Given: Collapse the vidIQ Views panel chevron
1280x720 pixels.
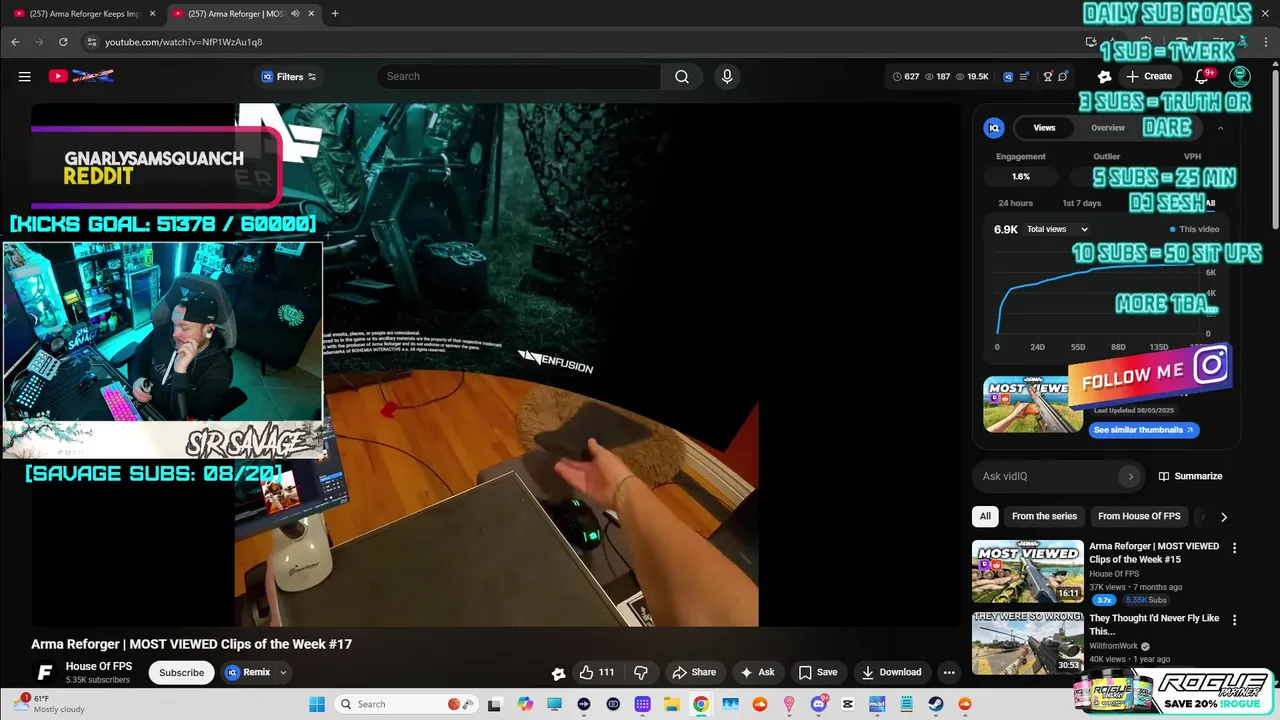Looking at the screenshot, I should click(1220, 128).
